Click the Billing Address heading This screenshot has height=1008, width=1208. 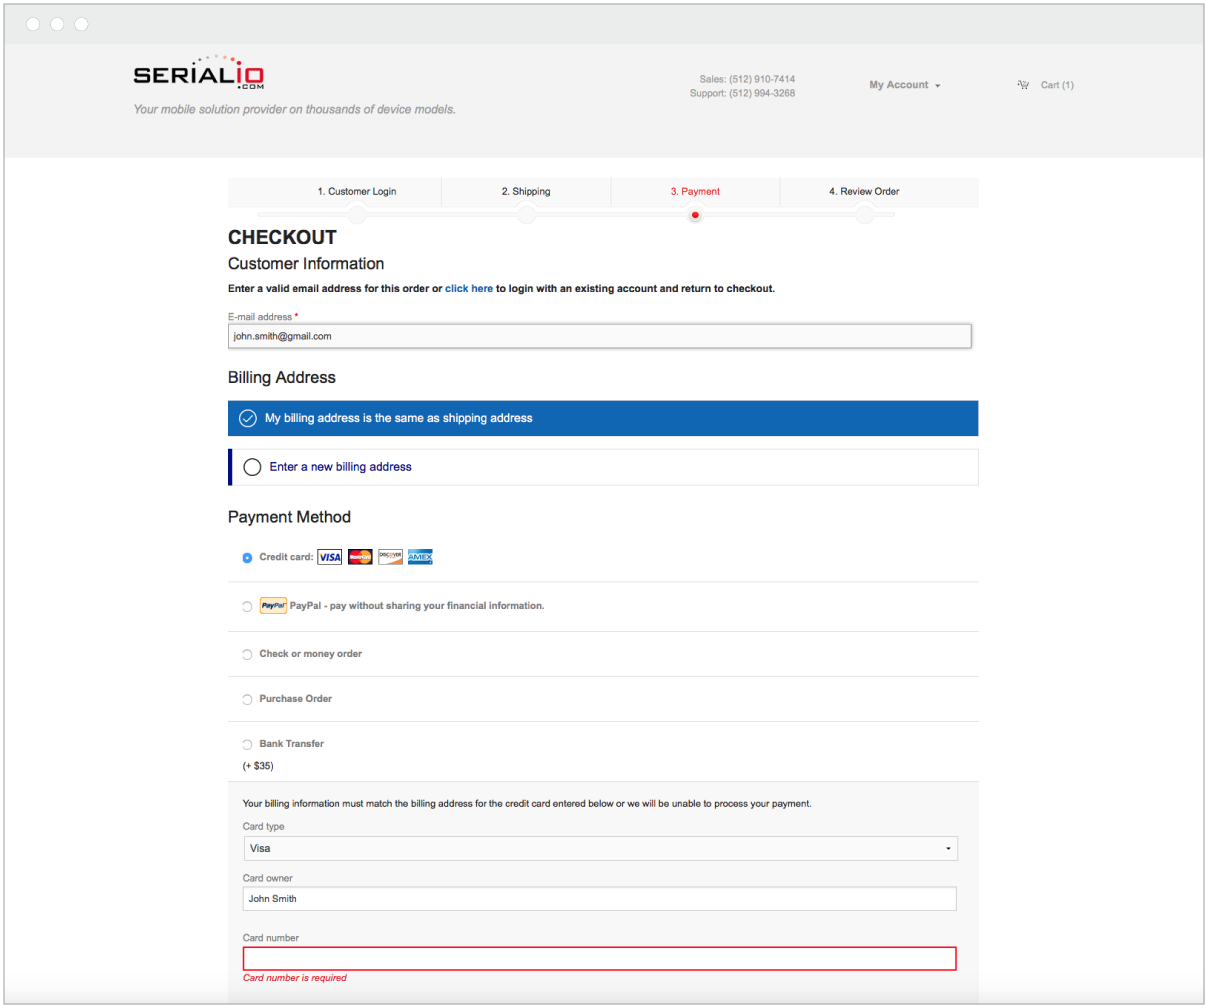[x=282, y=377]
